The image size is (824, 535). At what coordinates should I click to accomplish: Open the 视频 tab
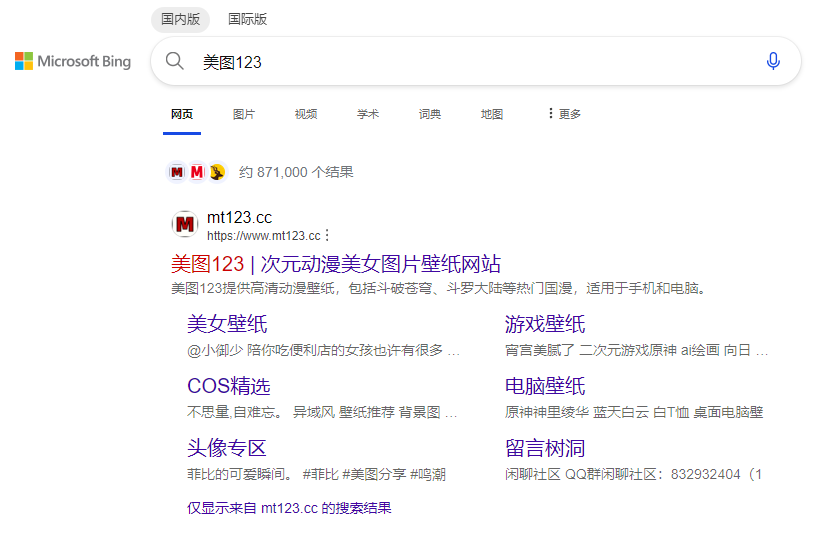(306, 114)
